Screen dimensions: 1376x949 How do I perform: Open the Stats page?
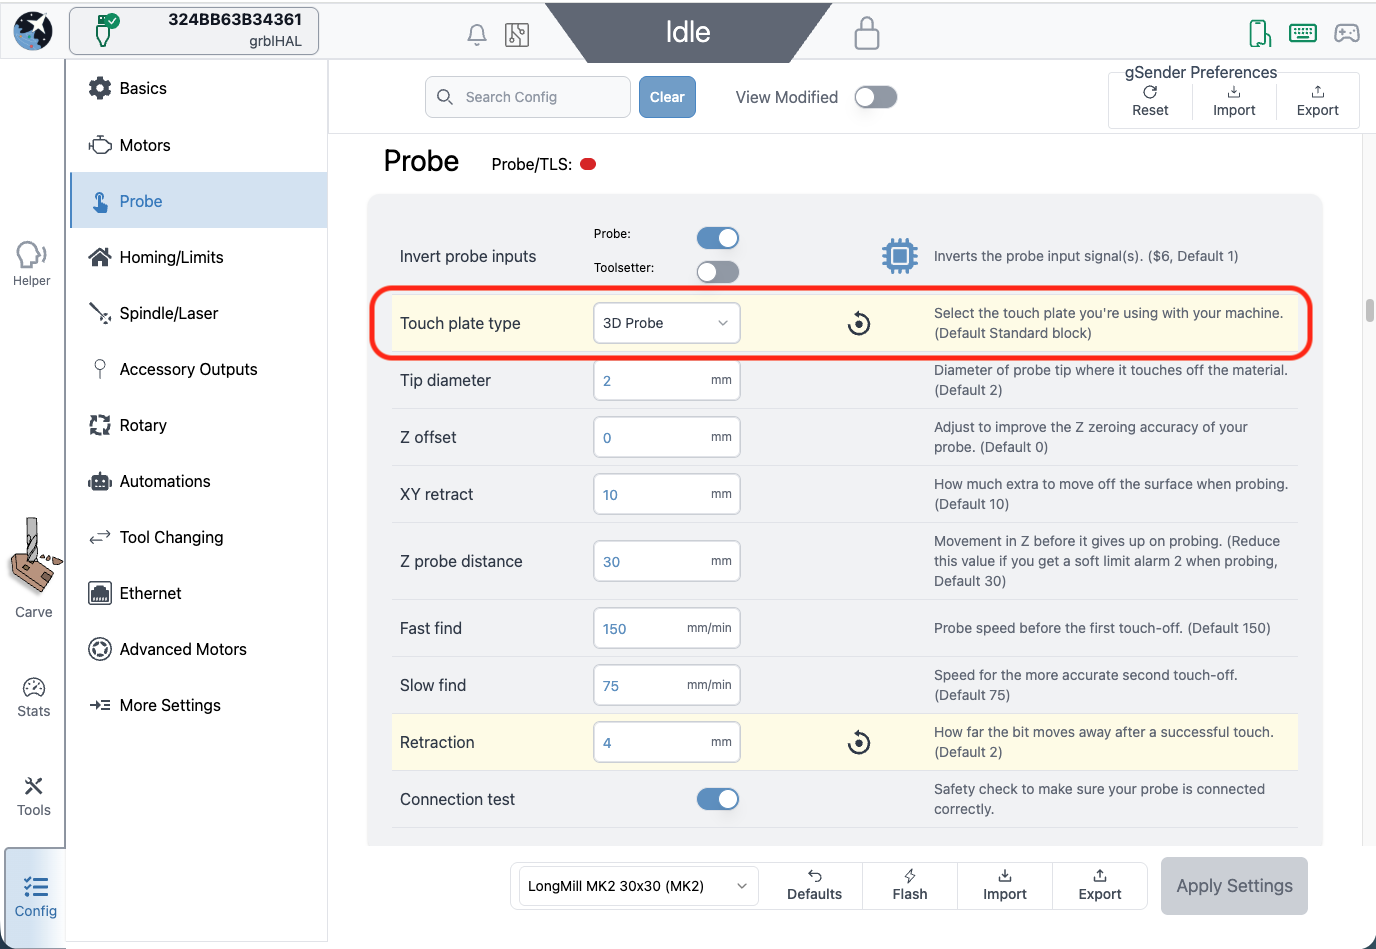click(34, 697)
